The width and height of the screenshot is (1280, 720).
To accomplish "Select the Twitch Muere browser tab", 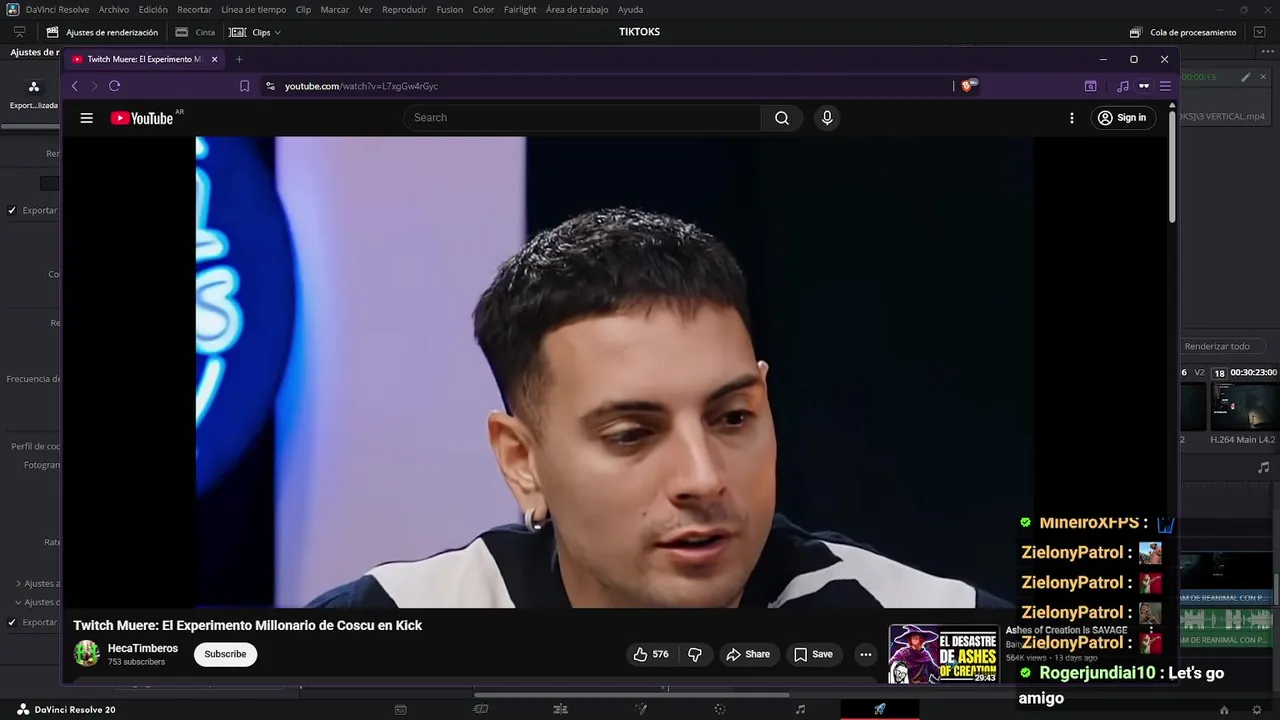I will (x=144, y=59).
